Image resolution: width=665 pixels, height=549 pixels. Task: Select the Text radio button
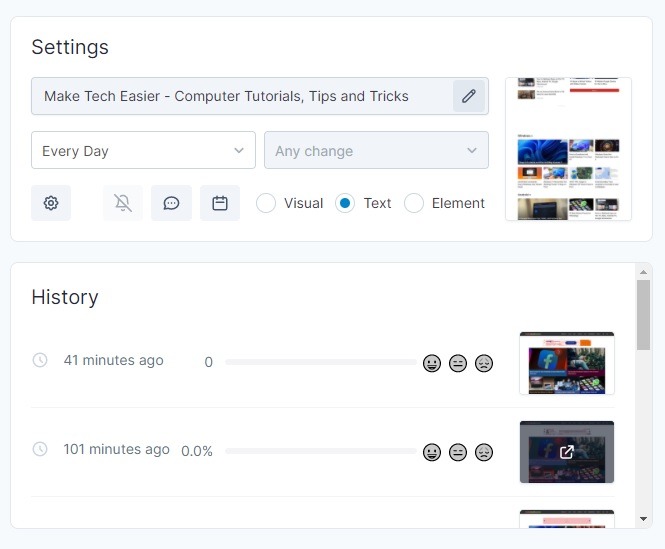click(345, 203)
